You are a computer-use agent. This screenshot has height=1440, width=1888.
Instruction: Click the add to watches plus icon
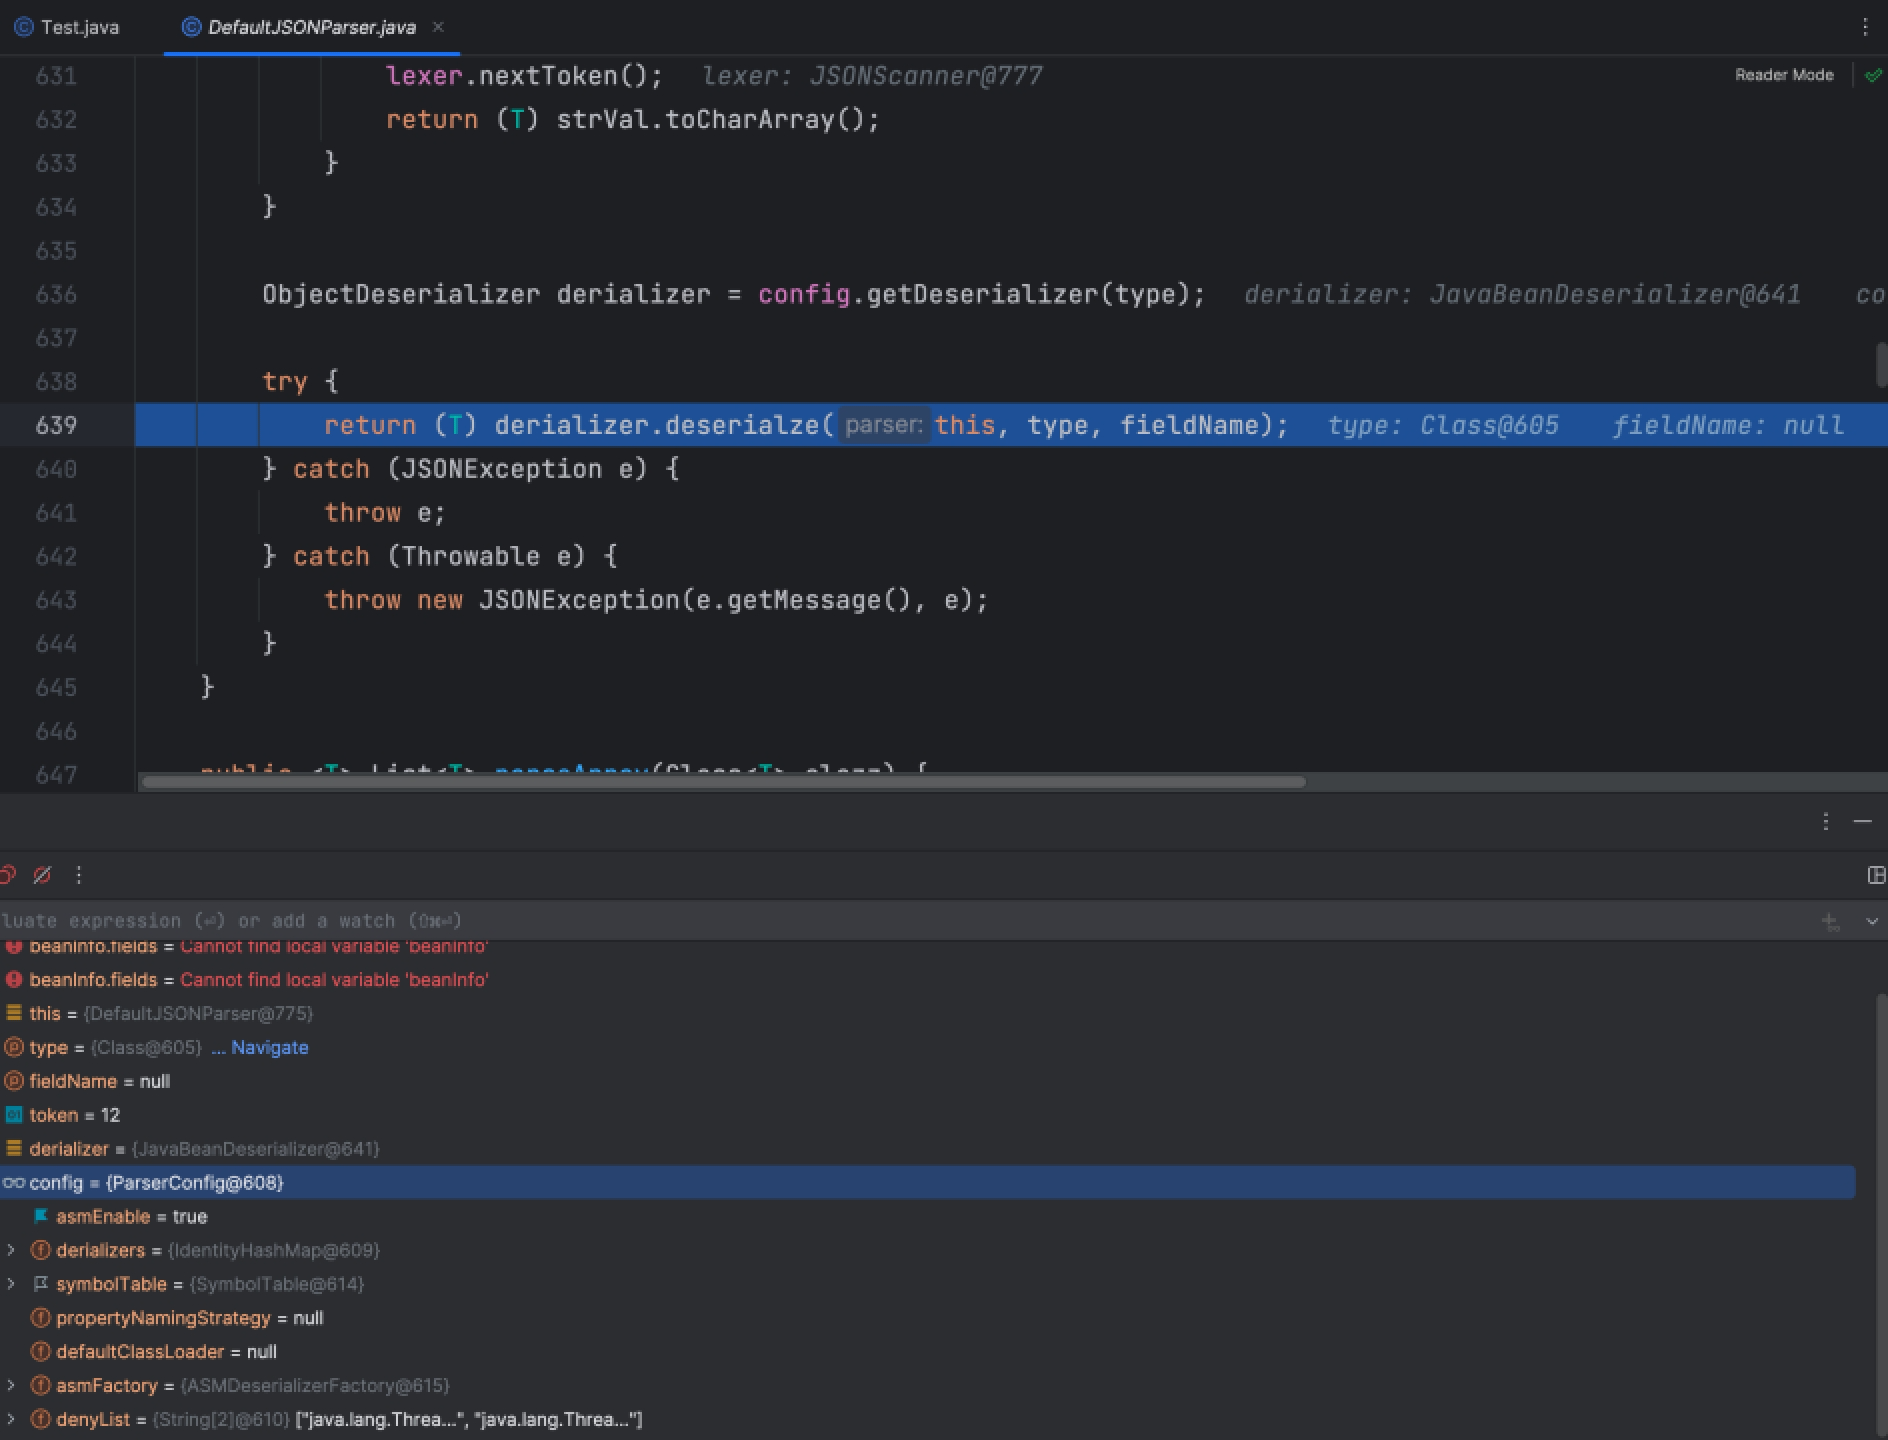(x=1830, y=922)
